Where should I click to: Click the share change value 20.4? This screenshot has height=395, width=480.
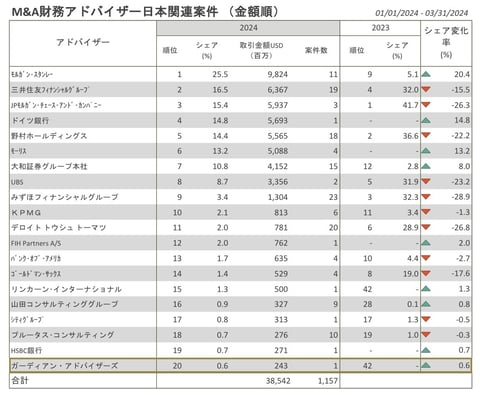pyautogui.click(x=462, y=74)
